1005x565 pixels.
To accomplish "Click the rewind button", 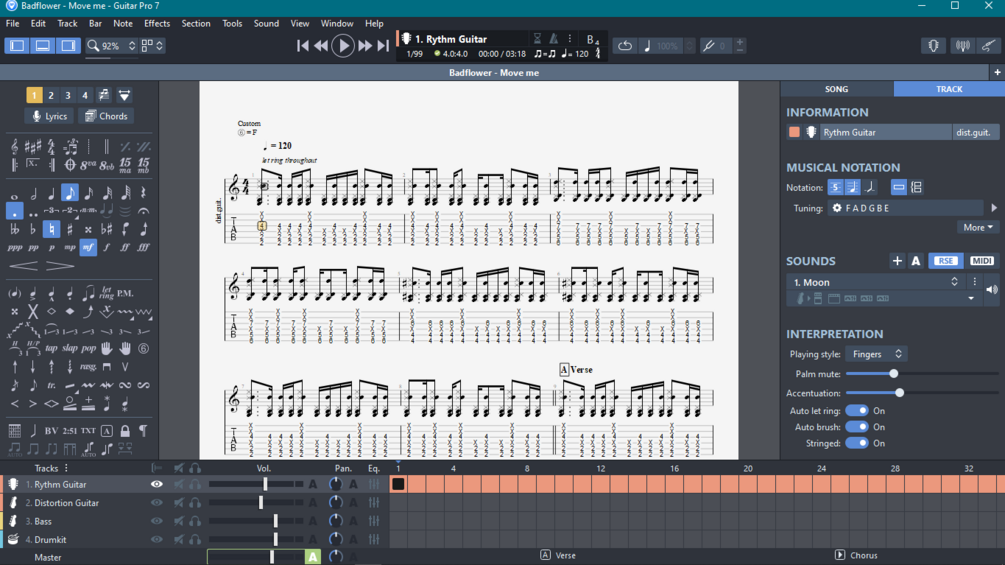I will (322, 45).
